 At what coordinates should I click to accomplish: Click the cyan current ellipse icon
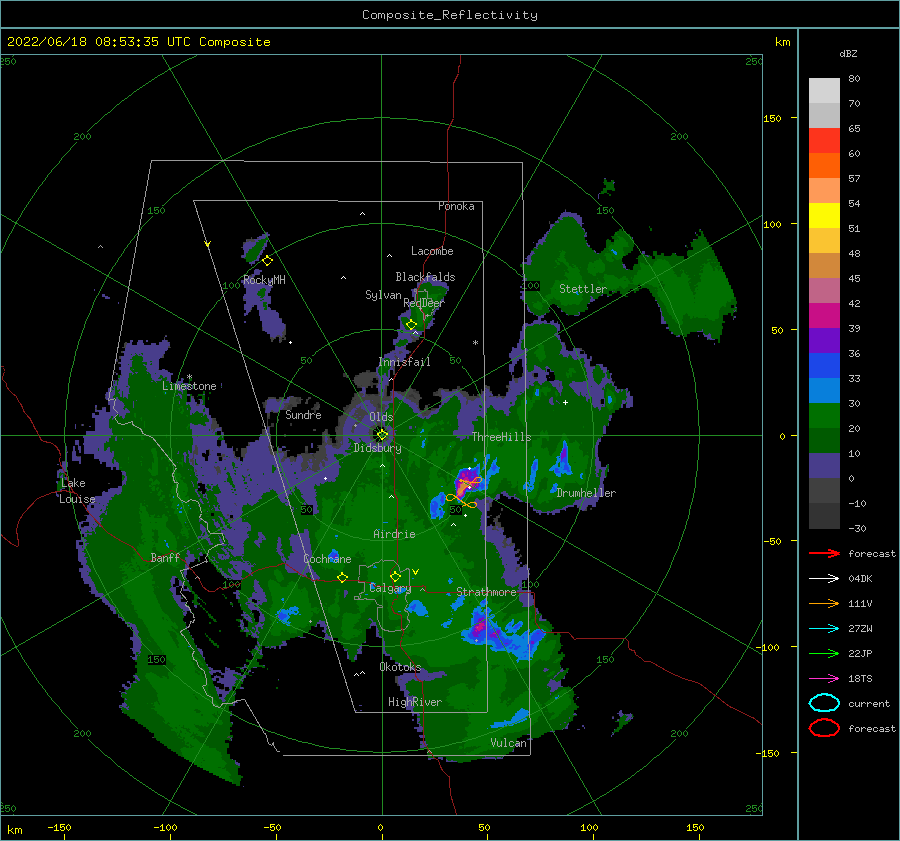click(824, 703)
